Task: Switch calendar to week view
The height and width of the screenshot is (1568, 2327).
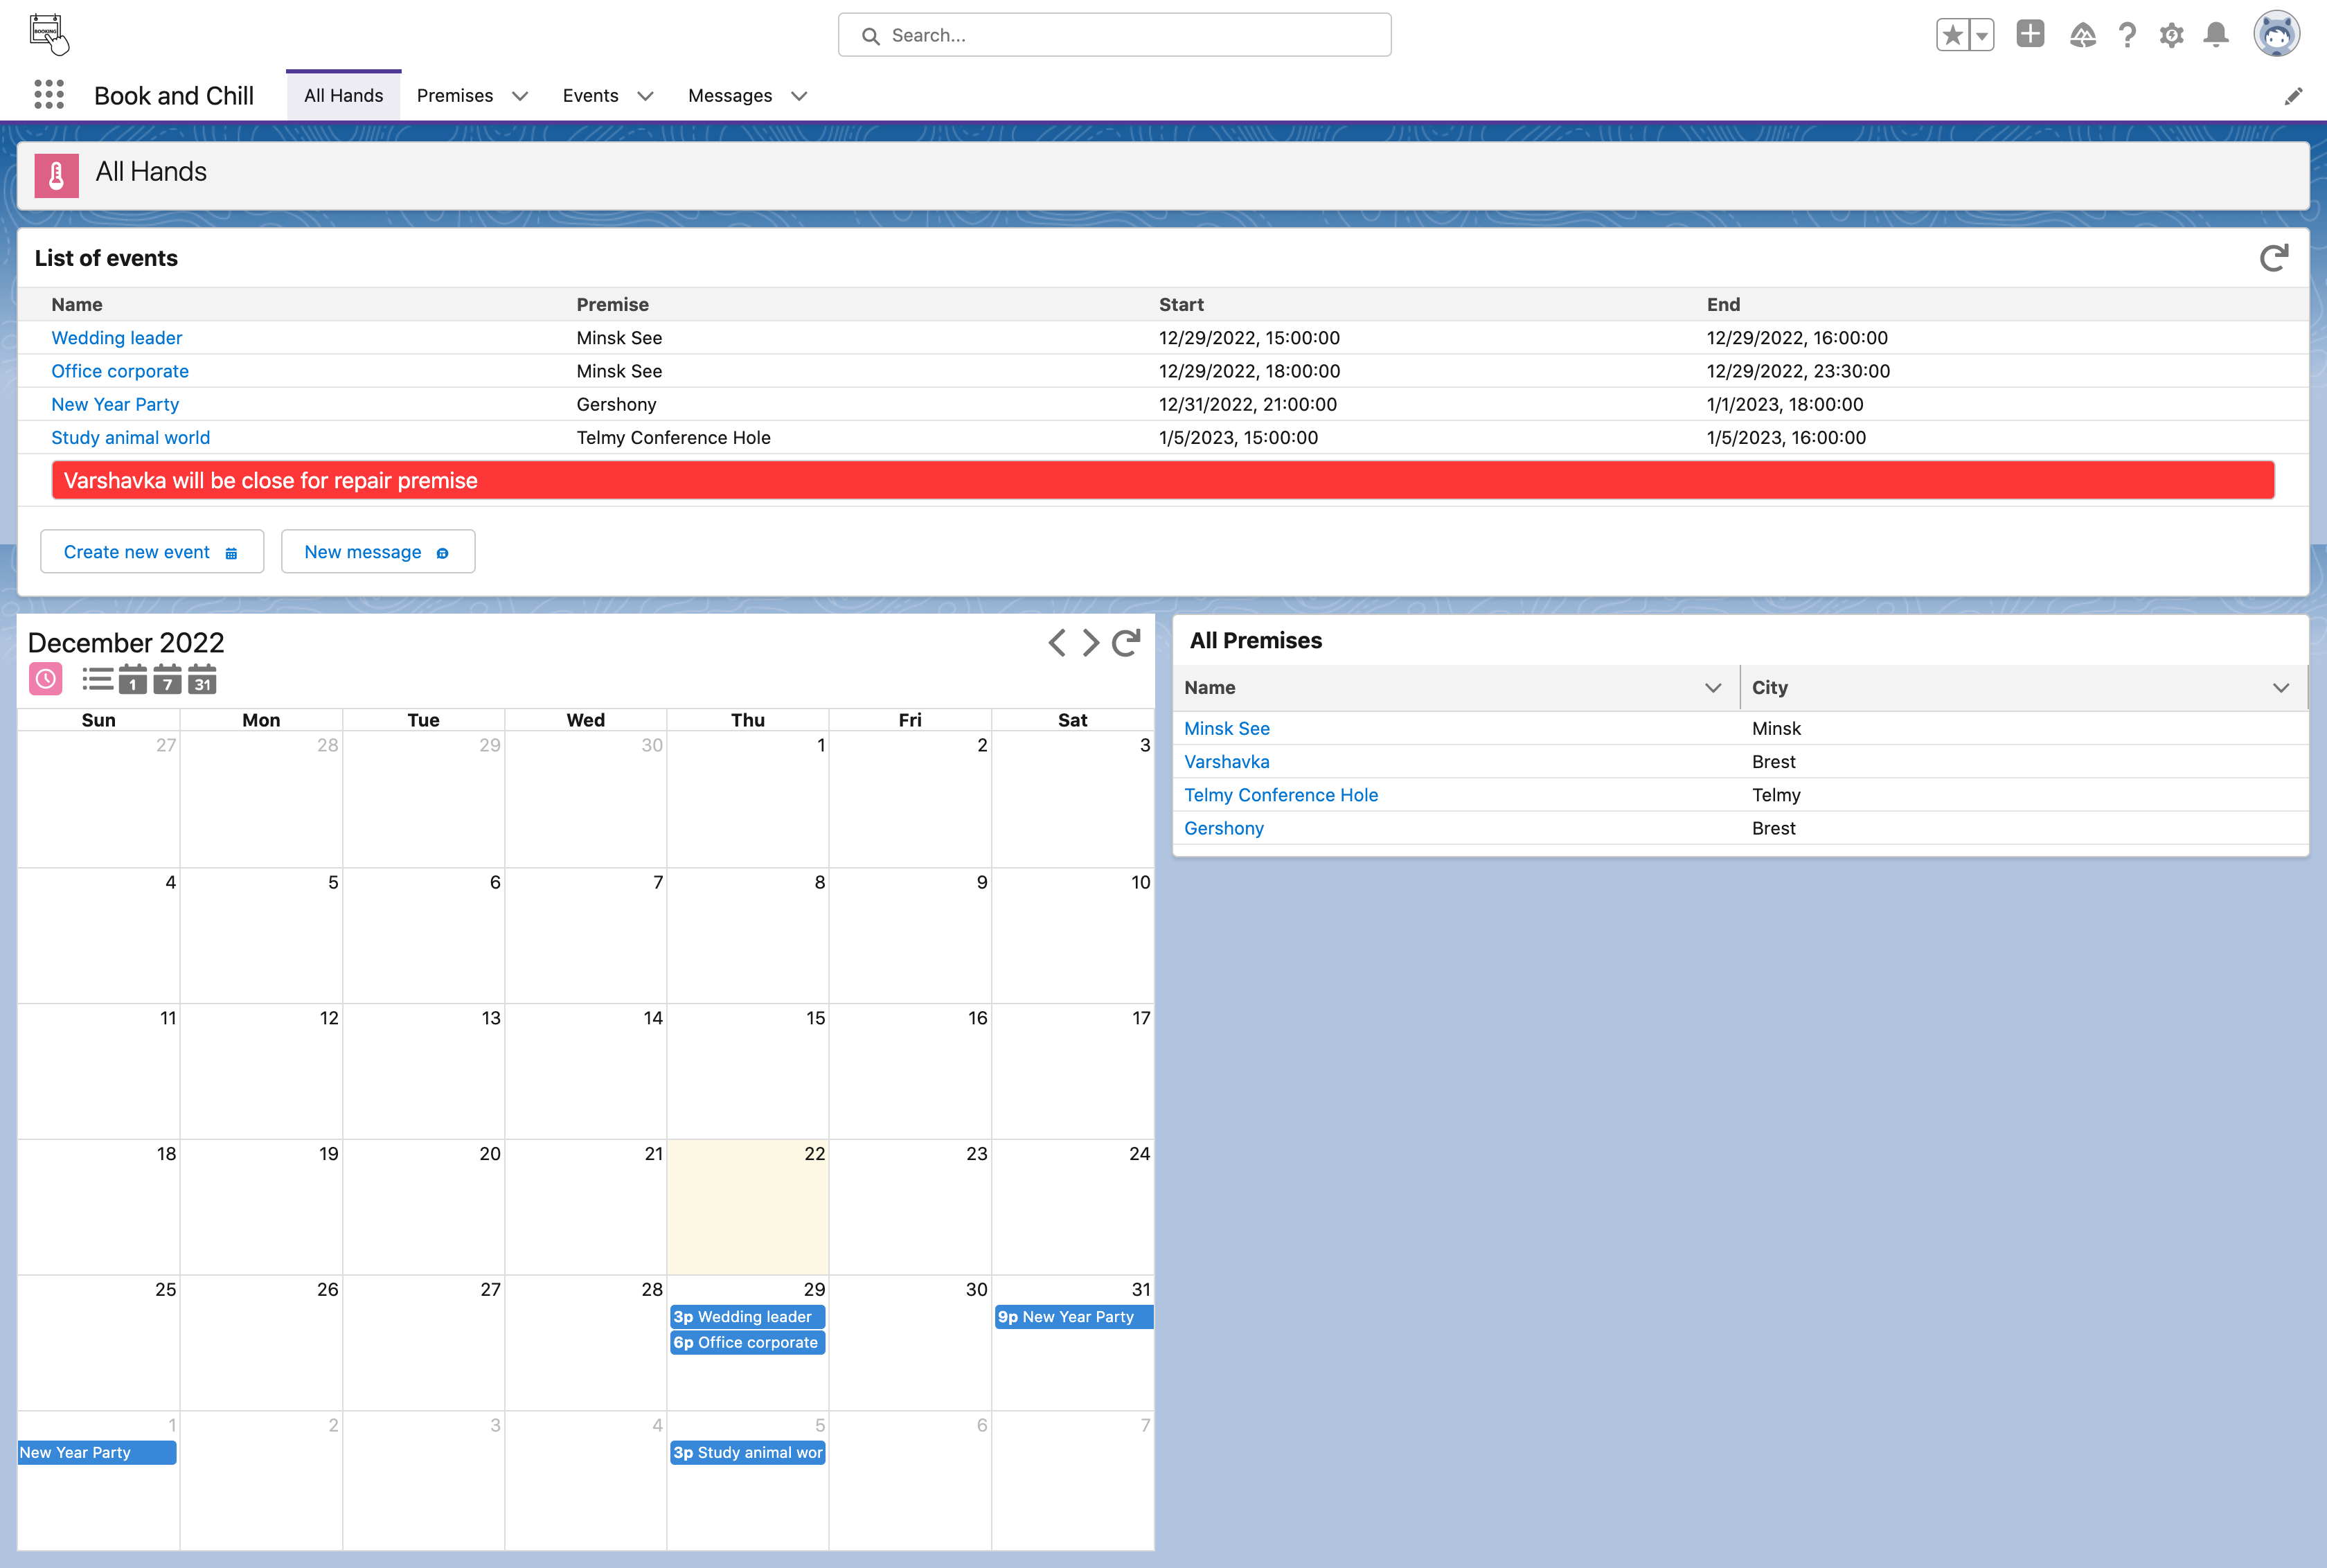Action: coord(167,680)
